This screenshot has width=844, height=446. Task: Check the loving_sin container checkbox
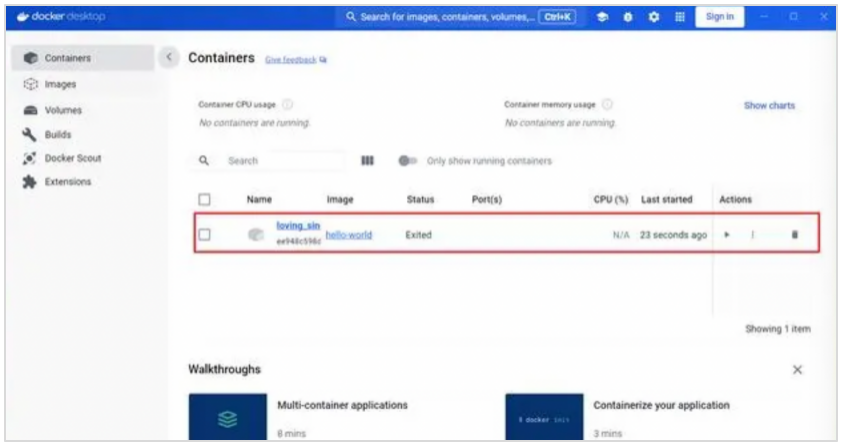pyautogui.click(x=205, y=235)
